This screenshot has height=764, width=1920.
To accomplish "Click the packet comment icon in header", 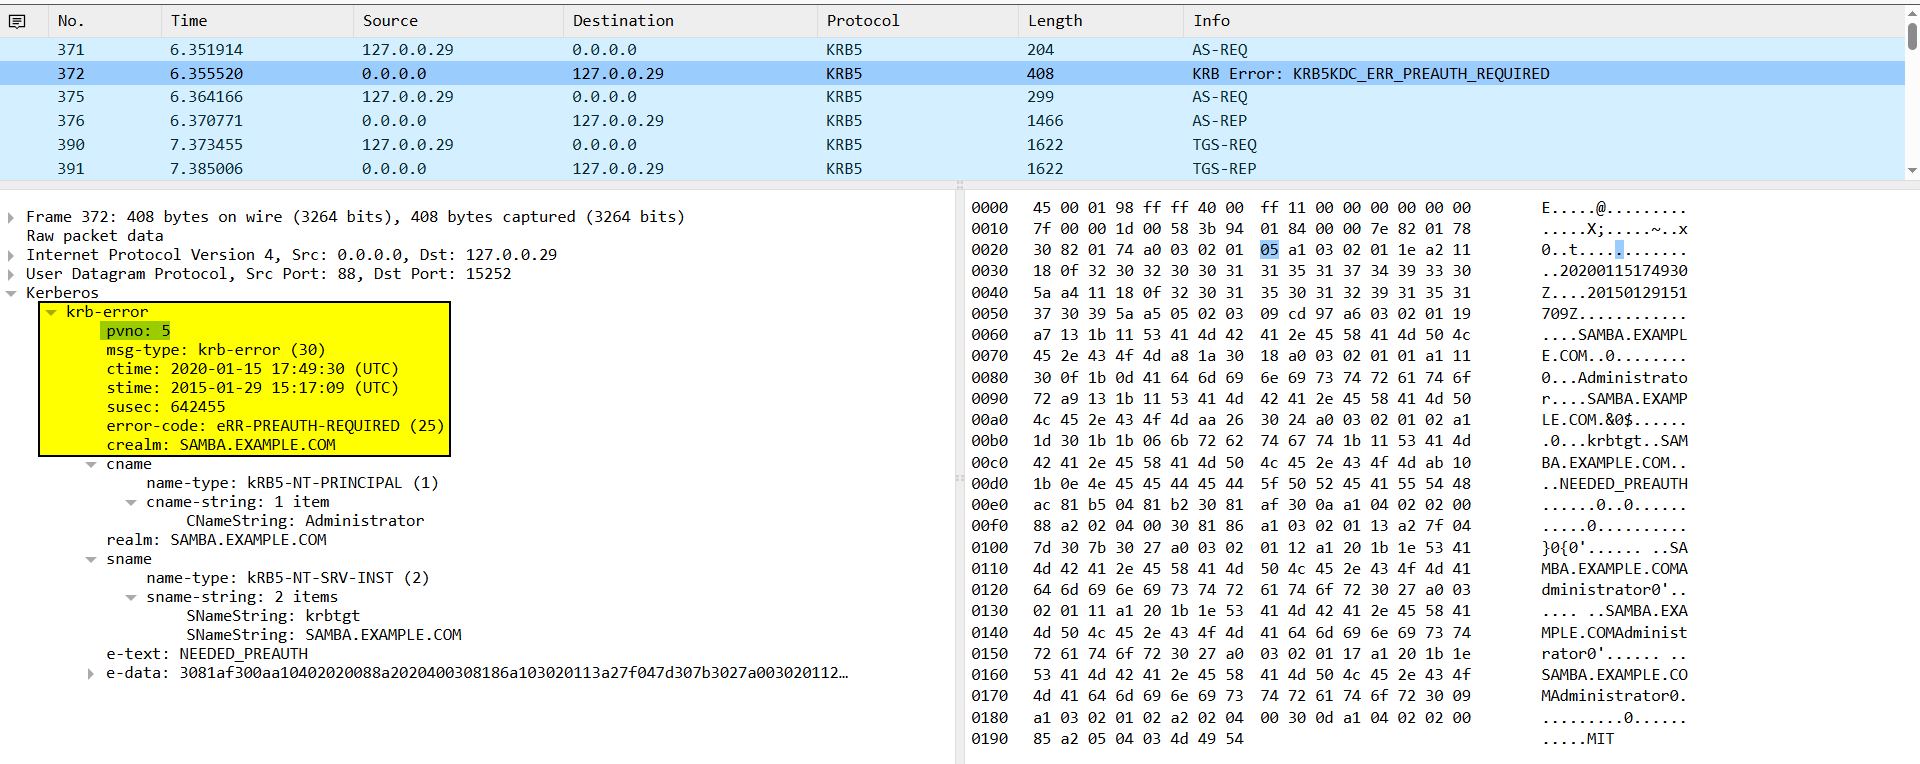I will point(17,21).
